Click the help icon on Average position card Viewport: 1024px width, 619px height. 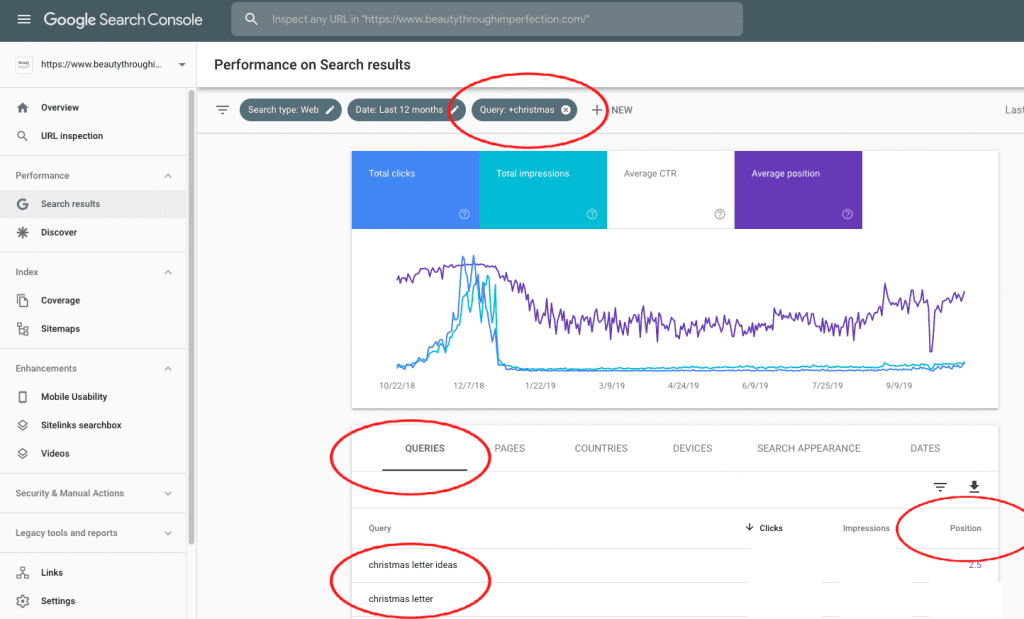click(x=846, y=213)
